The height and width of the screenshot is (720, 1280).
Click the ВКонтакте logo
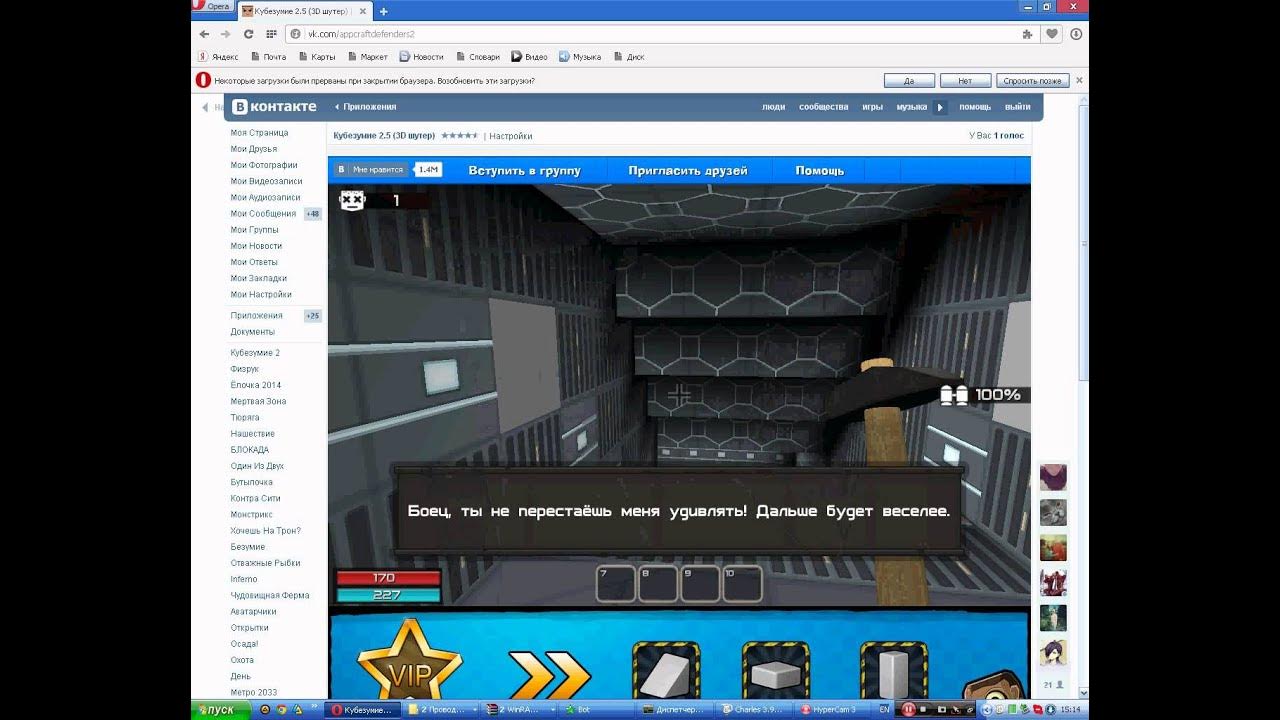click(275, 106)
